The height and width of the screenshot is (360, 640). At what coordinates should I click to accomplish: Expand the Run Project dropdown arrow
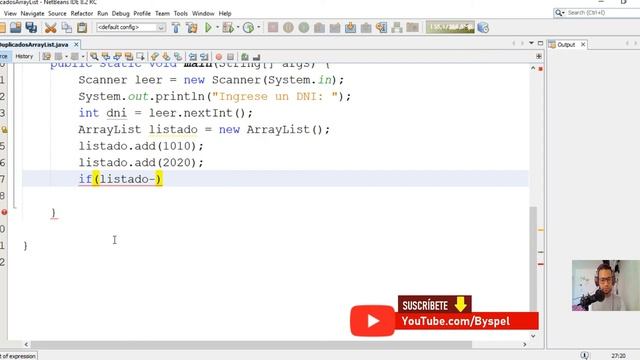click(x=217, y=27)
